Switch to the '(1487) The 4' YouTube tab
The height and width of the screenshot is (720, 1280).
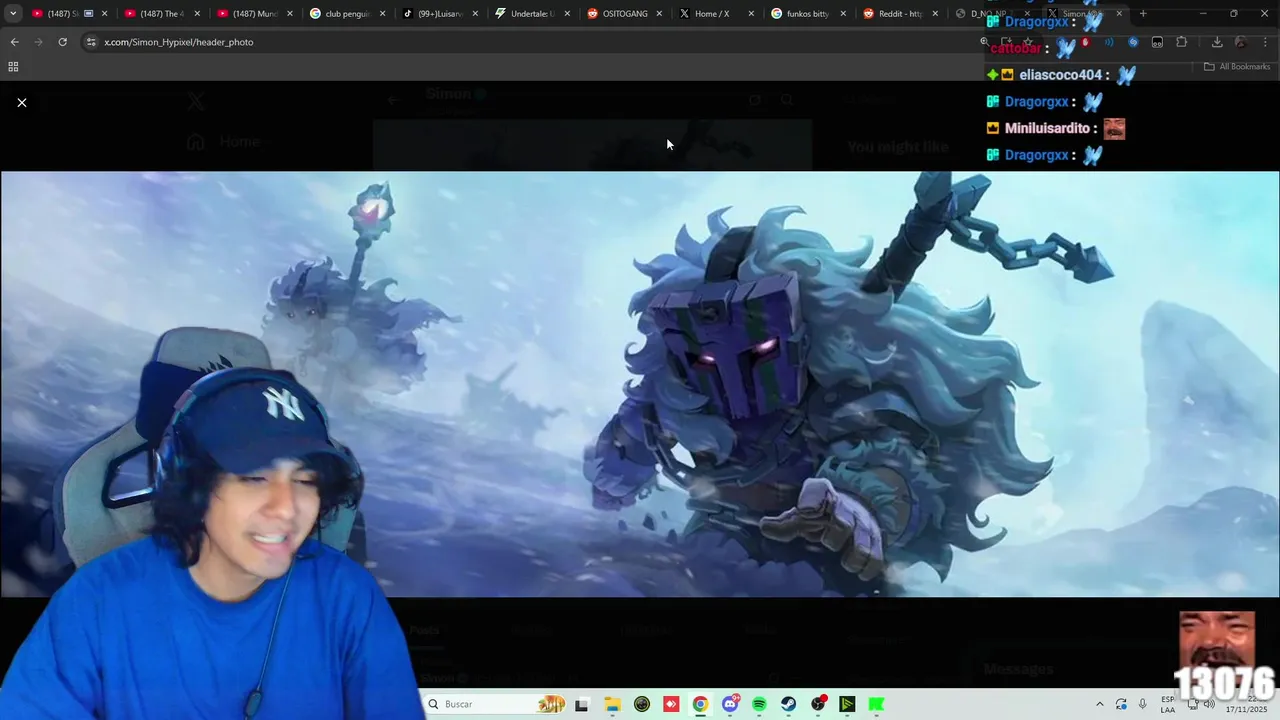[x=161, y=13]
